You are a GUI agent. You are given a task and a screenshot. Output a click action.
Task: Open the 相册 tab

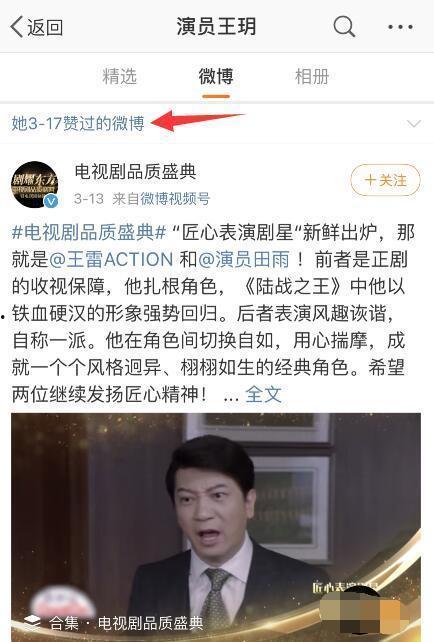312,77
